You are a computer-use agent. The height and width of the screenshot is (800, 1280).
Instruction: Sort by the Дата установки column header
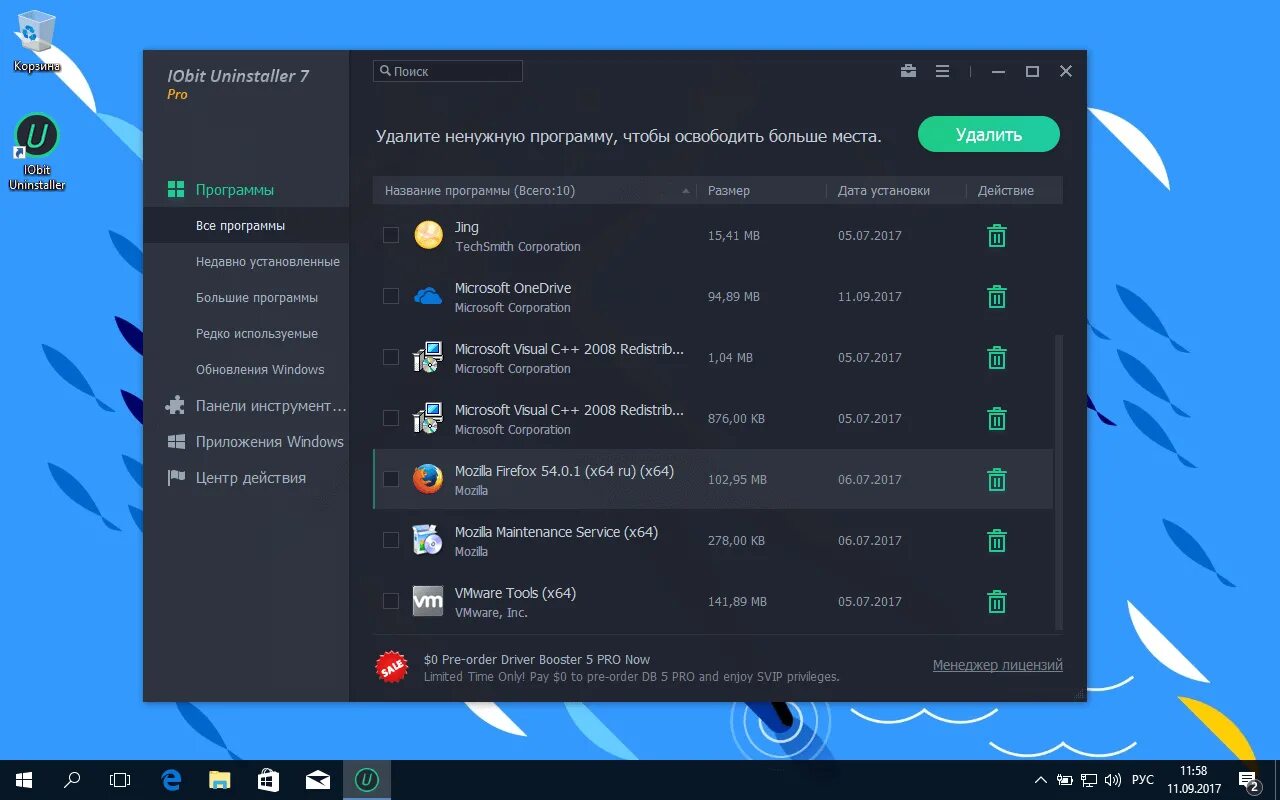click(896, 190)
